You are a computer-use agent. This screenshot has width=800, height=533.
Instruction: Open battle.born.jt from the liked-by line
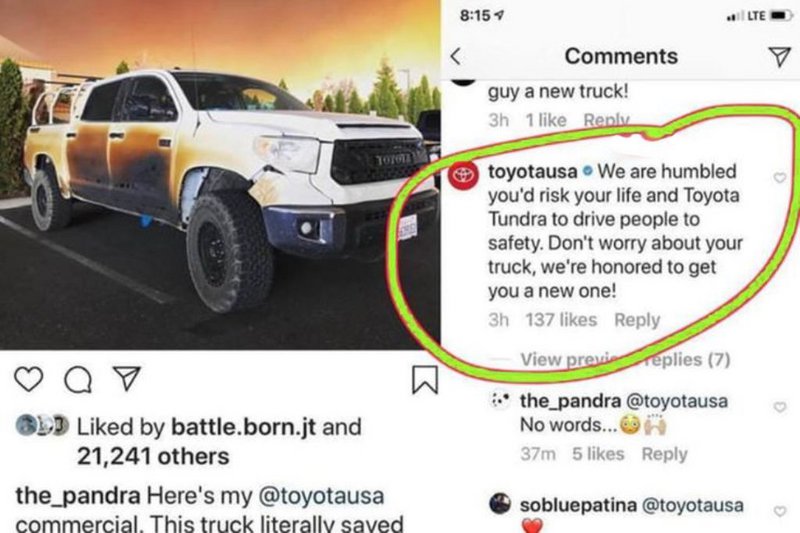243,427
